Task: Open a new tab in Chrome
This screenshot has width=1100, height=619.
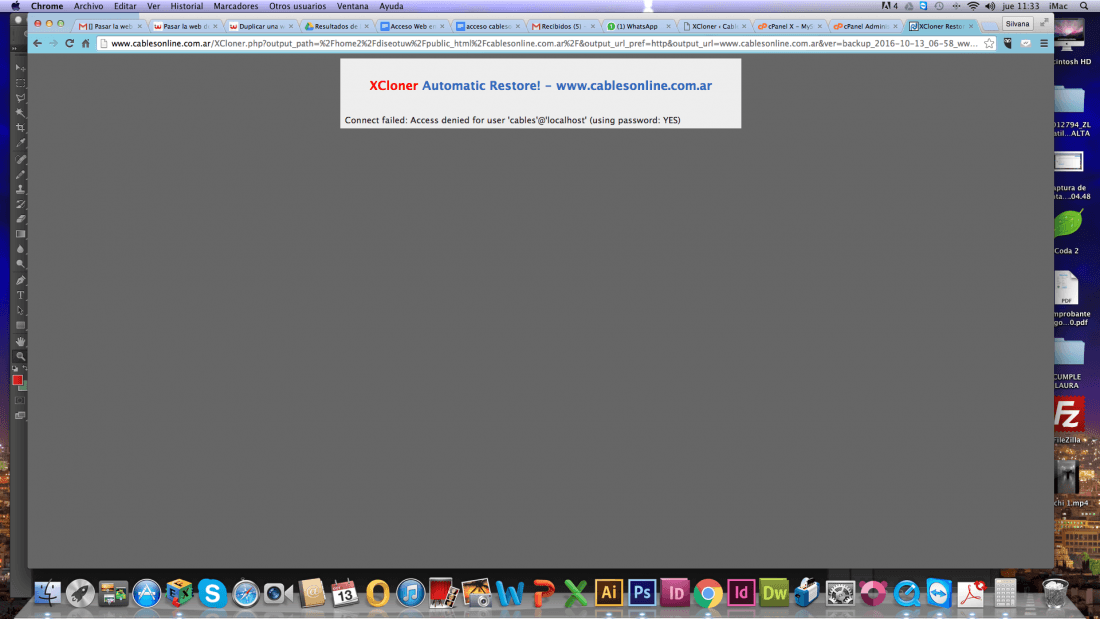Action: point(989,27)
